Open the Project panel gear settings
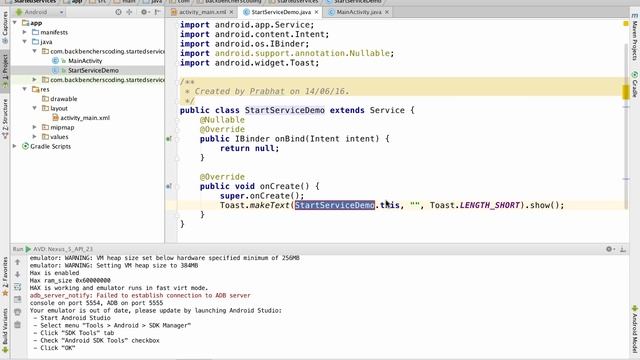640x360 pixels. 144,12
